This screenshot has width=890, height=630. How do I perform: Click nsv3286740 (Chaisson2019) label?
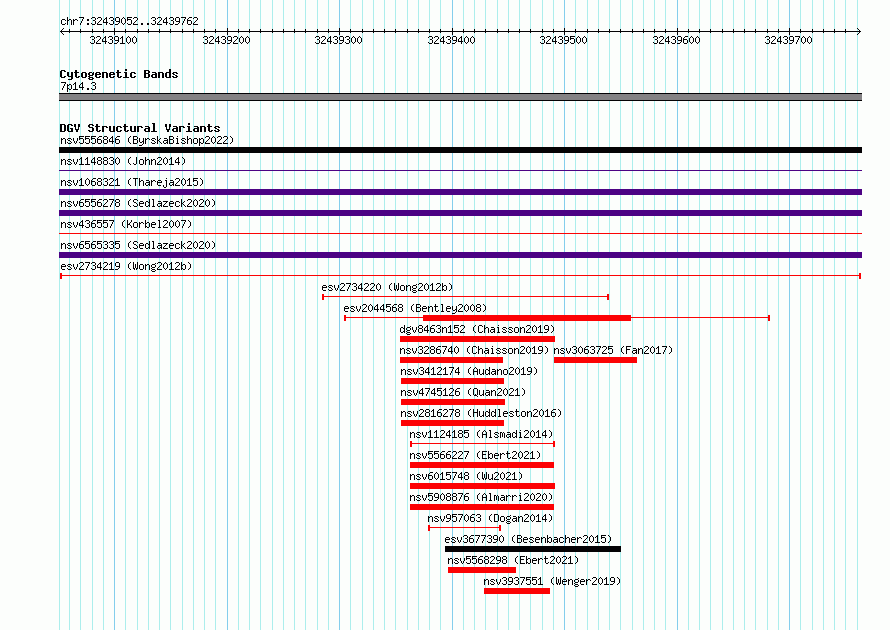click(475, 350)
